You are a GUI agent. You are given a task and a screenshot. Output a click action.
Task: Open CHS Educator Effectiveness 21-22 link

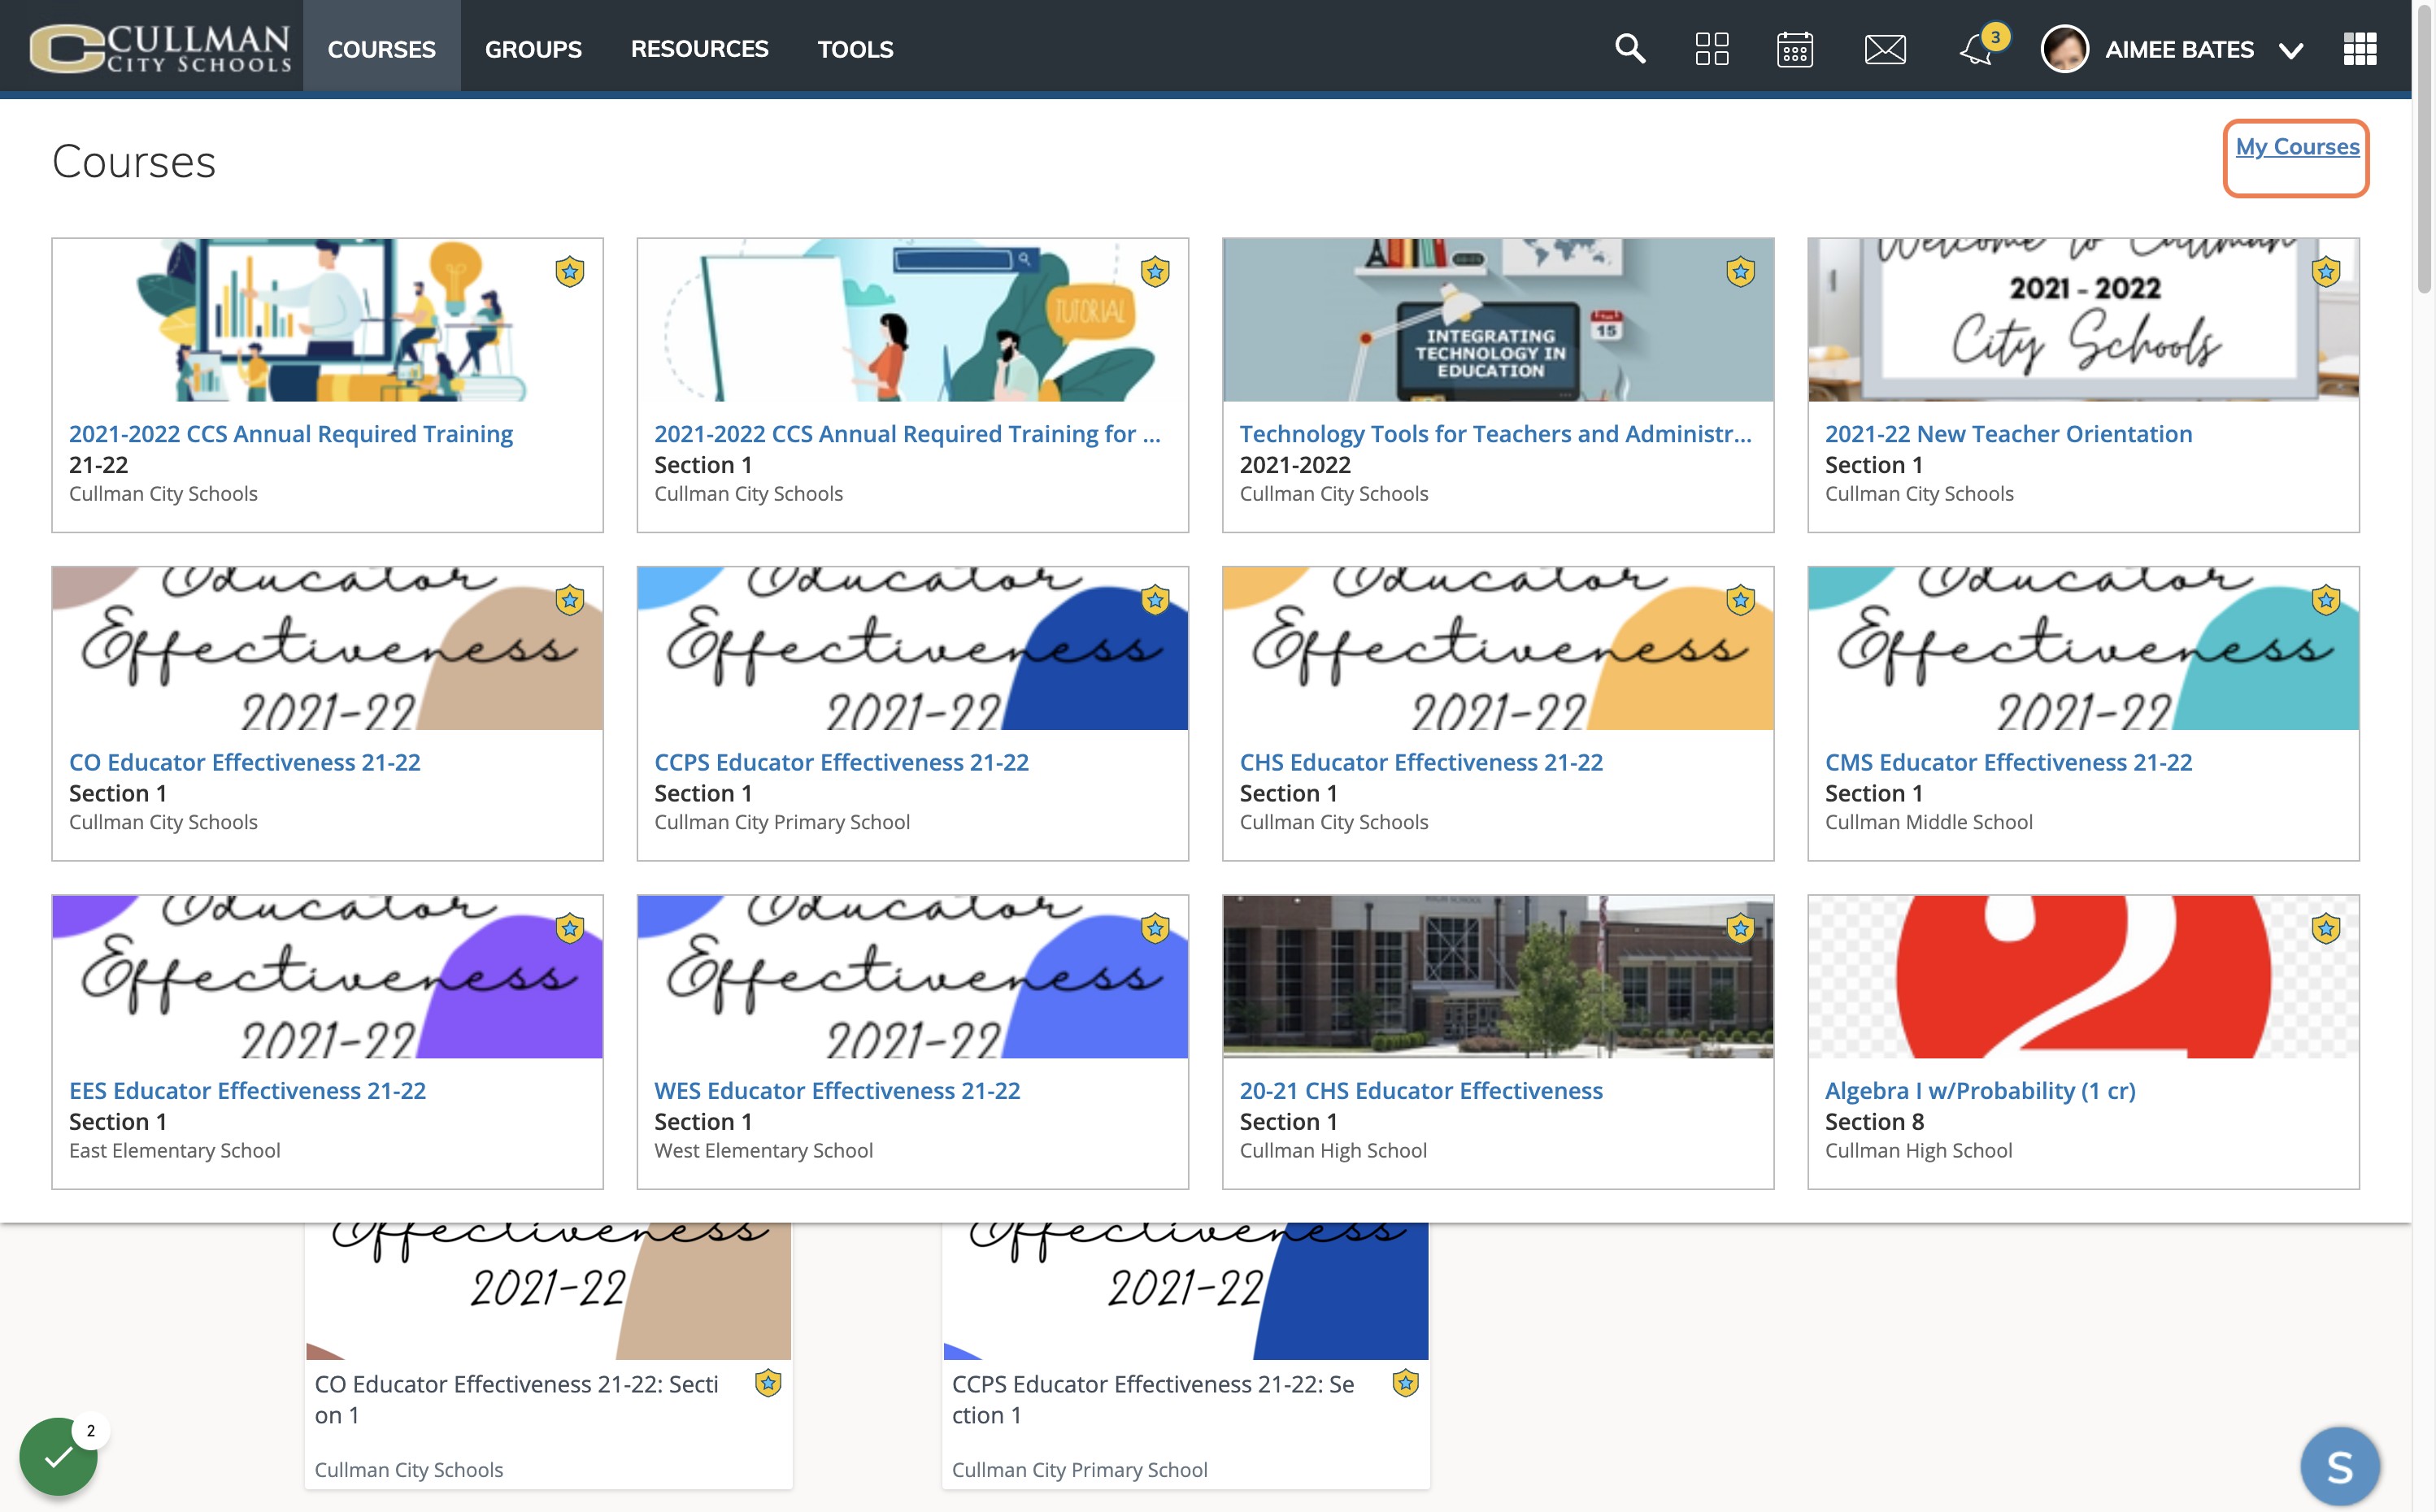point(1421,762)
